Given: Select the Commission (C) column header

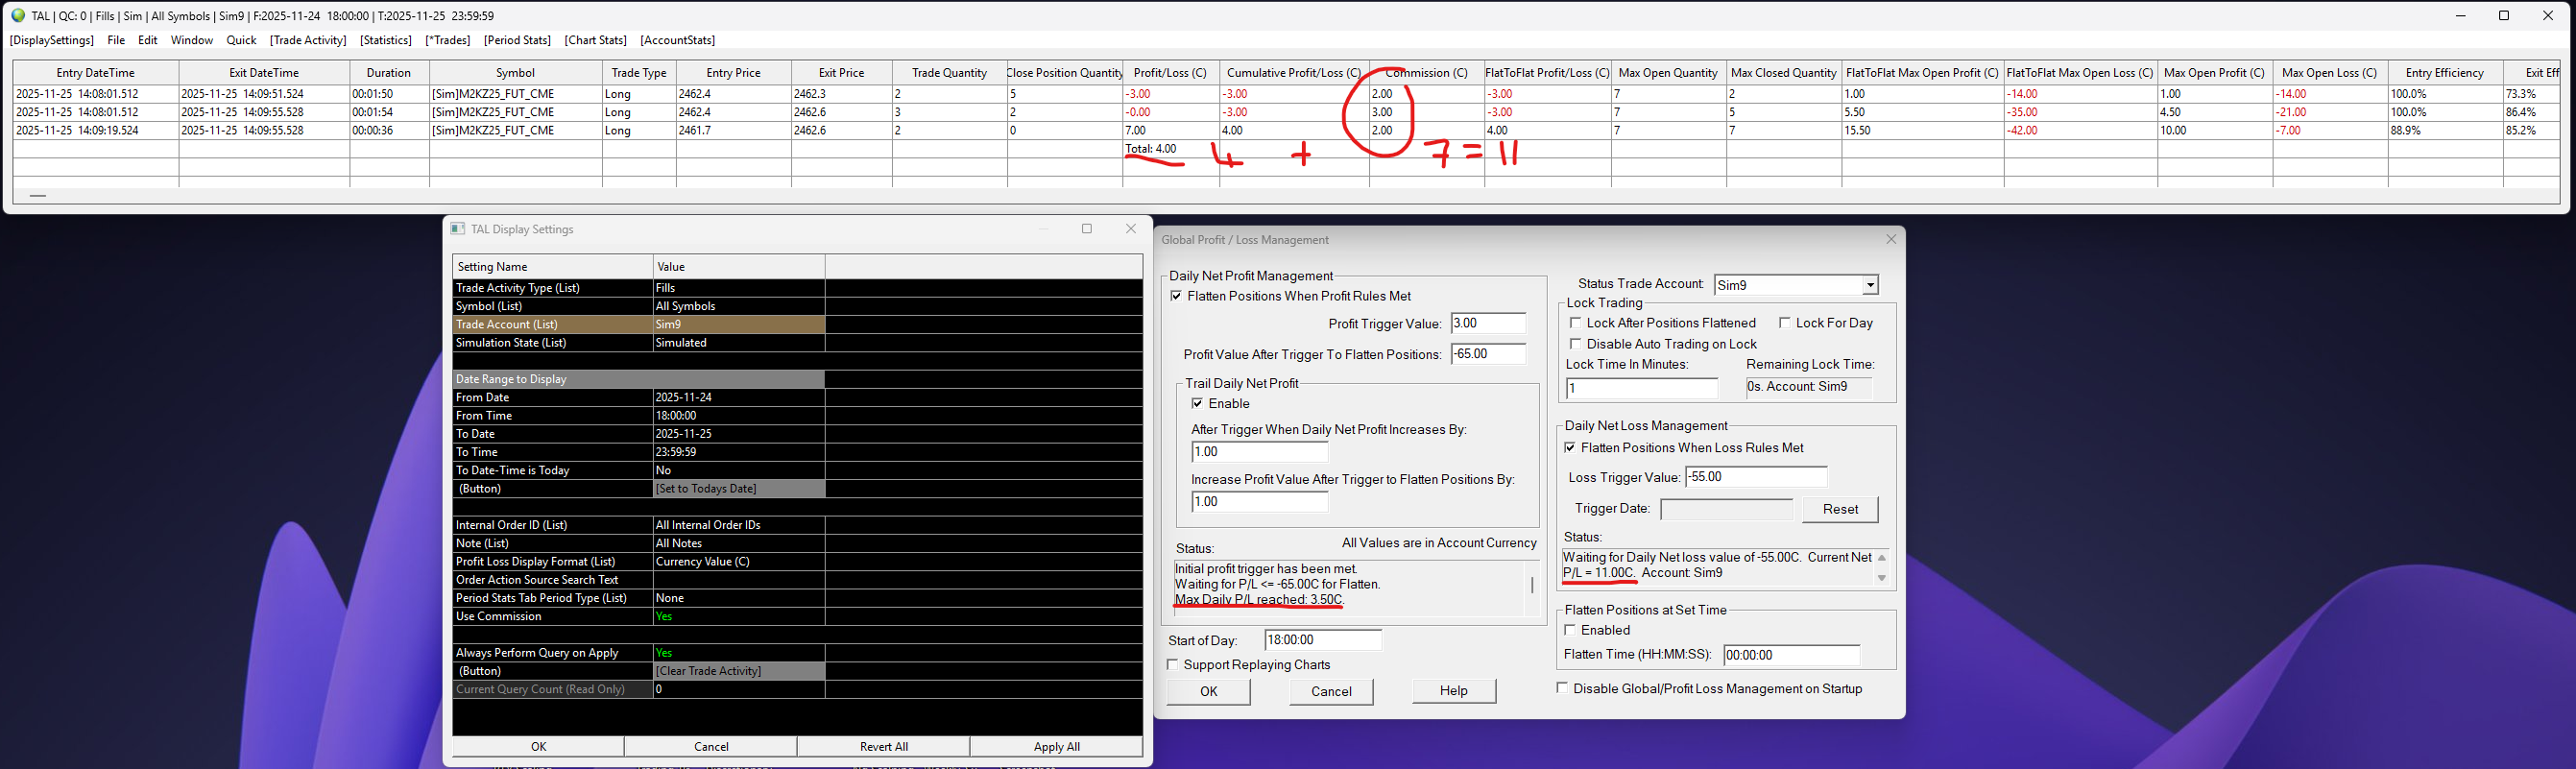Looking at the screenshot, I should pos(1426,73).
